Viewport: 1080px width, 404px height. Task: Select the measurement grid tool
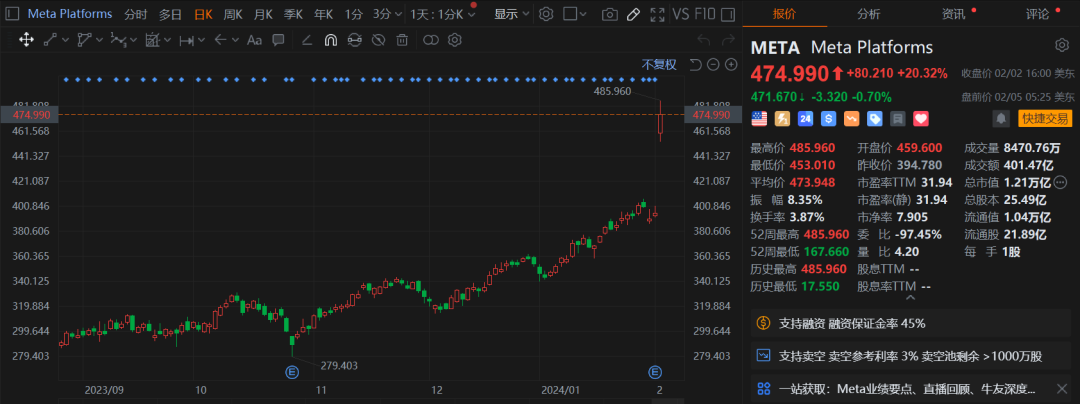[153, 40]
